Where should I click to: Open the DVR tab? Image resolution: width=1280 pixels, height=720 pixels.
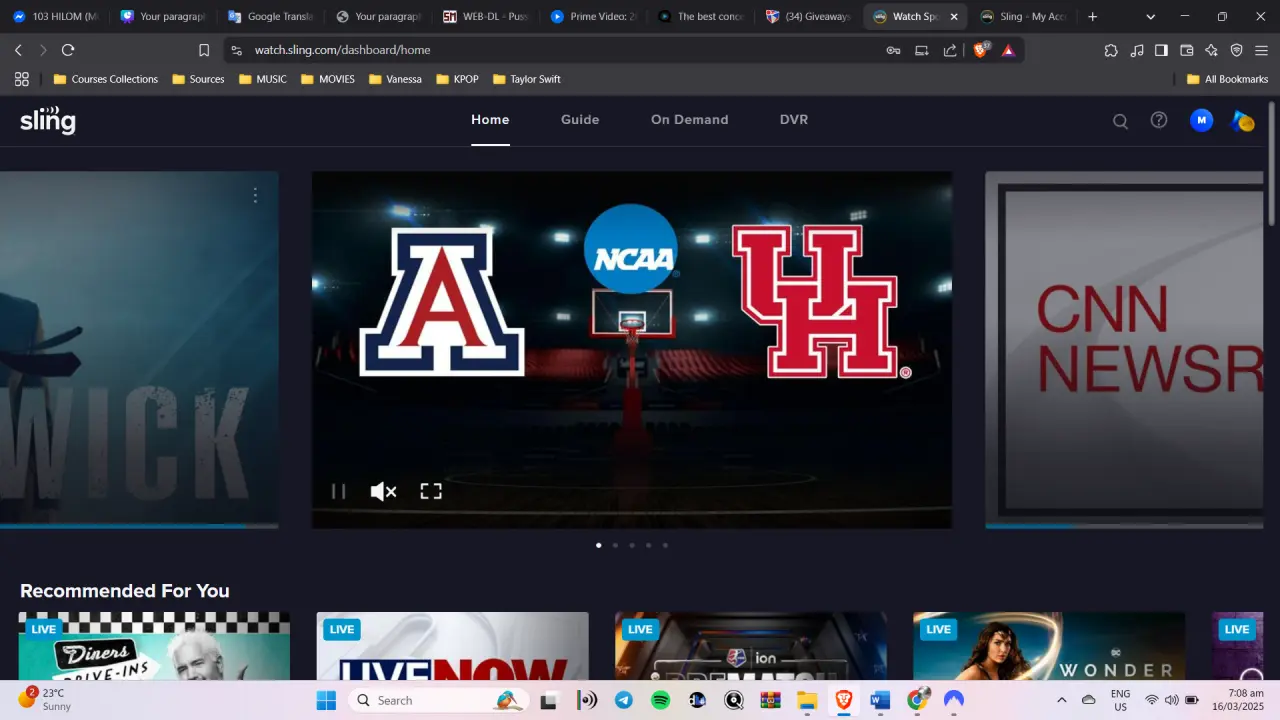(794, 120)
